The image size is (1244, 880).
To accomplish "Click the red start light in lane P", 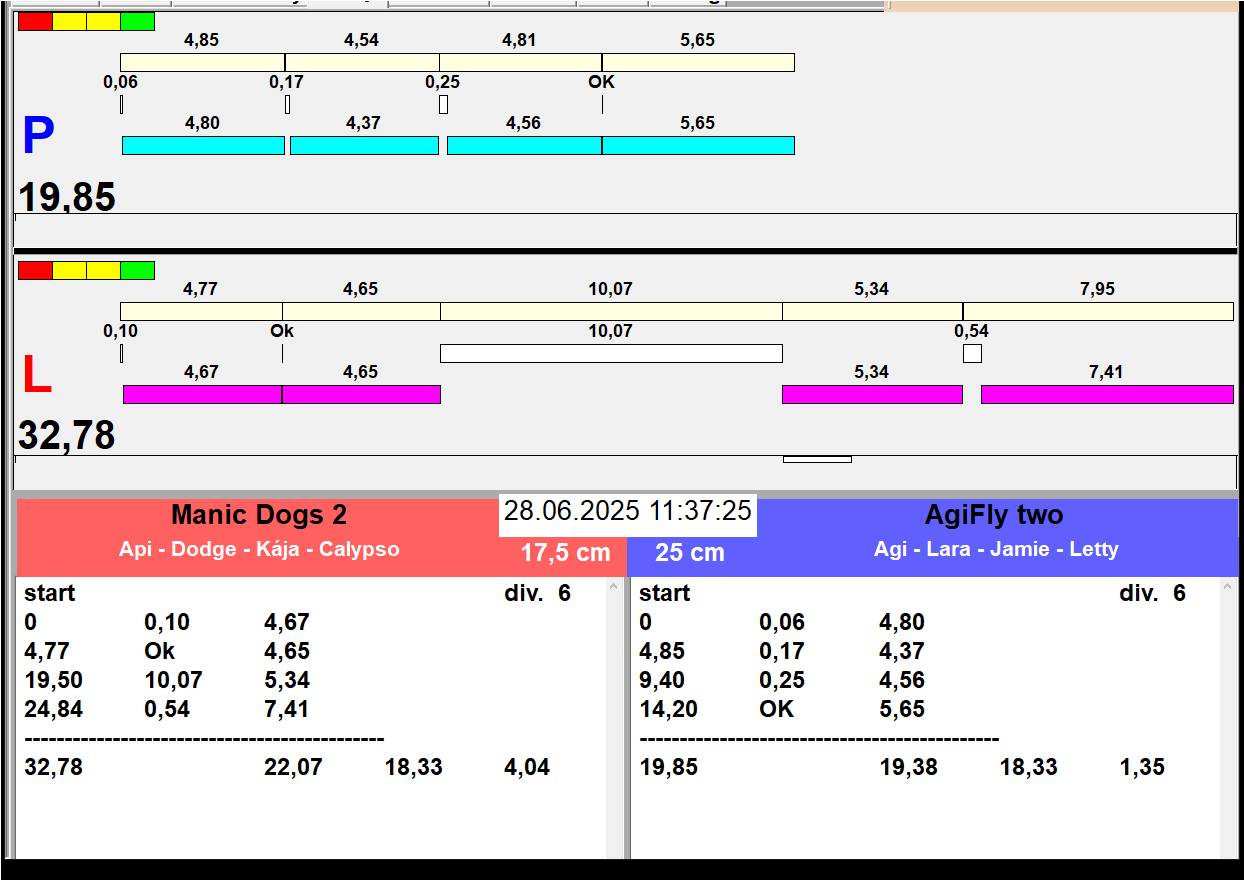I will (35, 21).
